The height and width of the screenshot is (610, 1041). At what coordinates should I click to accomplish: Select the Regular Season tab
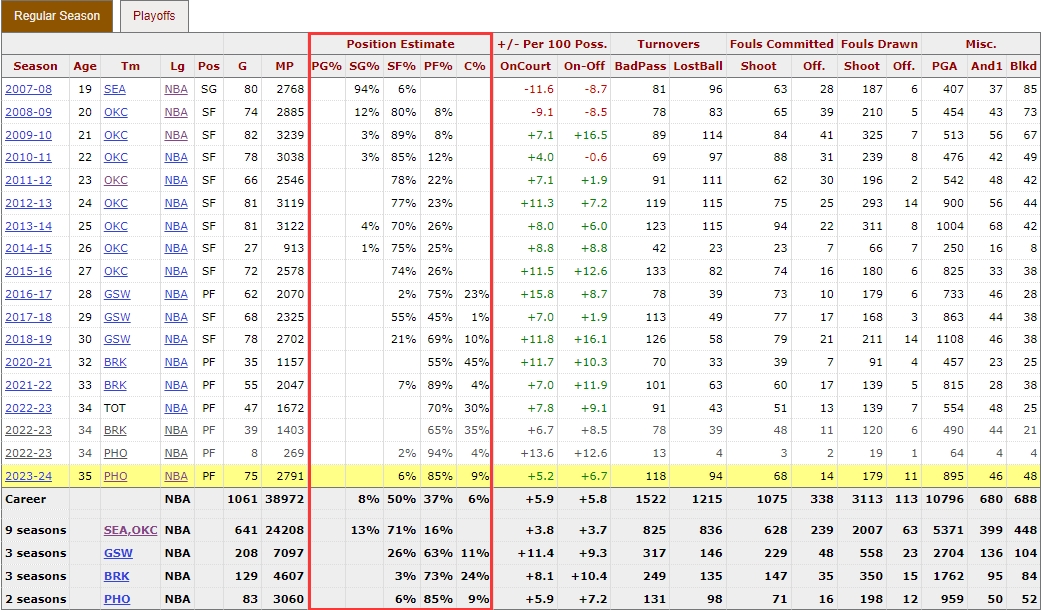(x=57, y=16)
